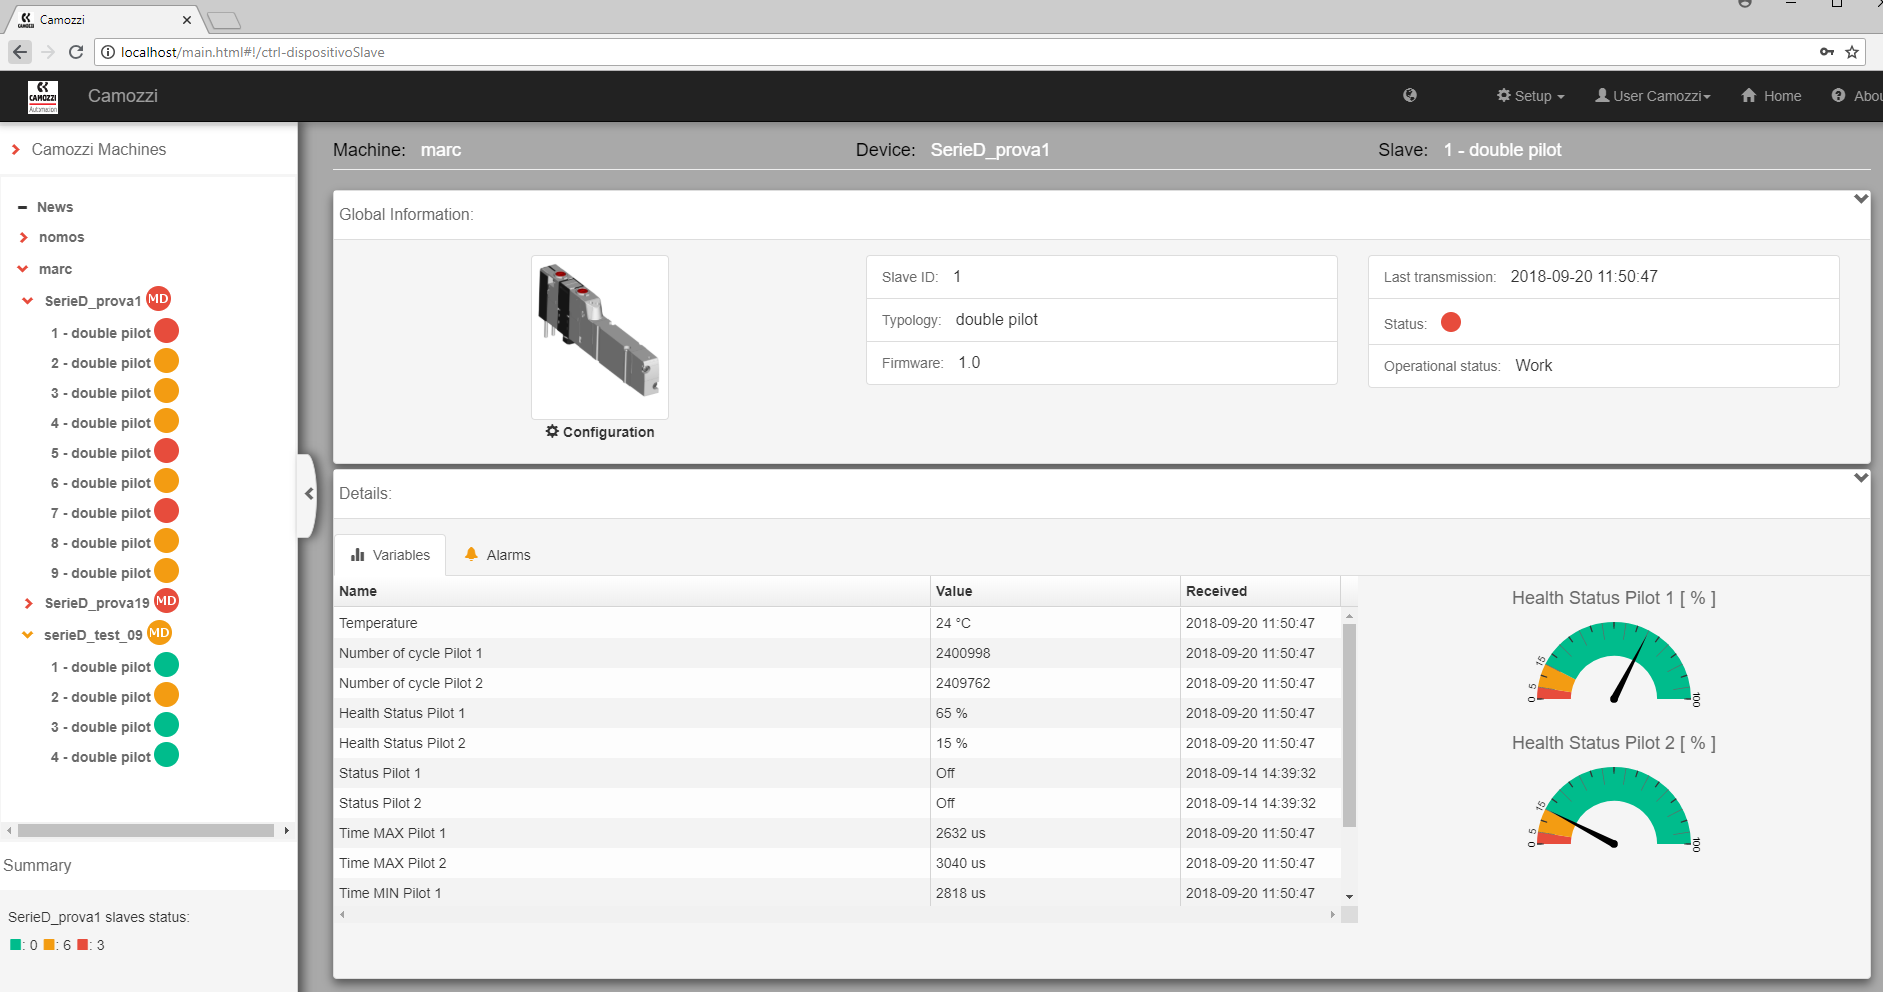Click the Camozzi logo icon in navbar
The width and height of the screenshot is (1883, 992).
pos(43,96)
